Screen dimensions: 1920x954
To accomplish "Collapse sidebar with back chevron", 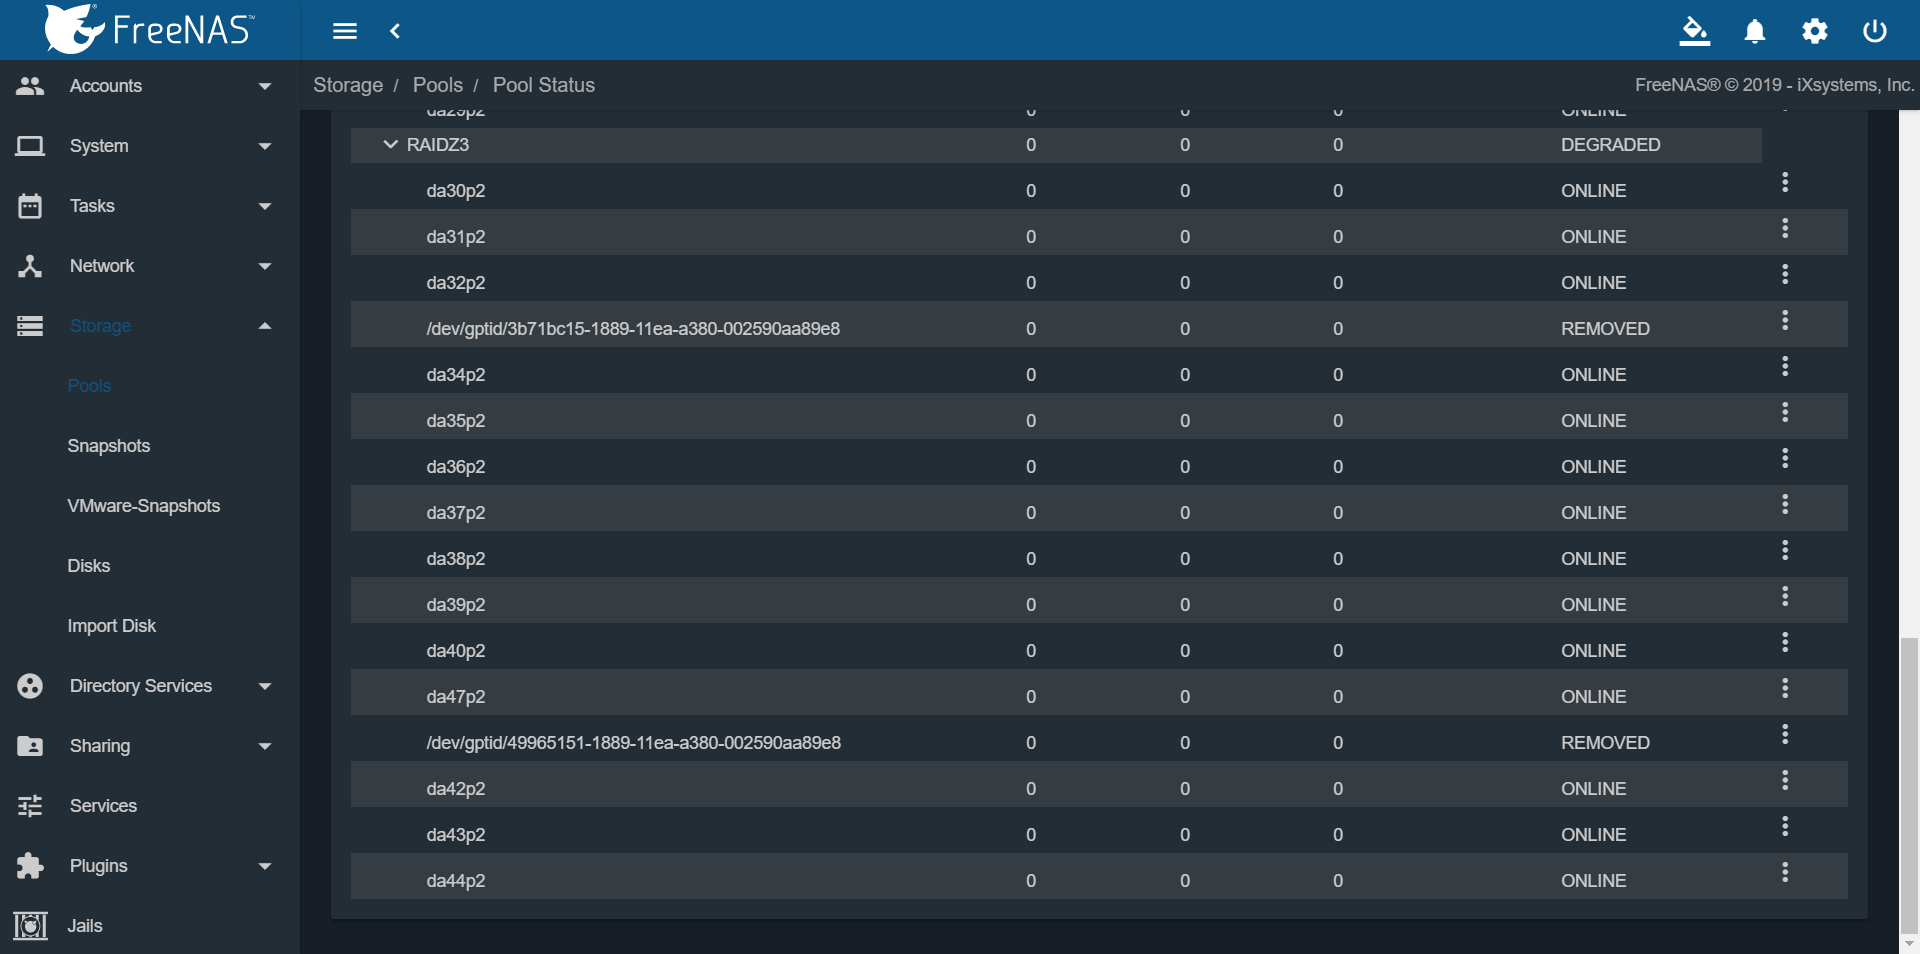I will click(x=395, y=31).
